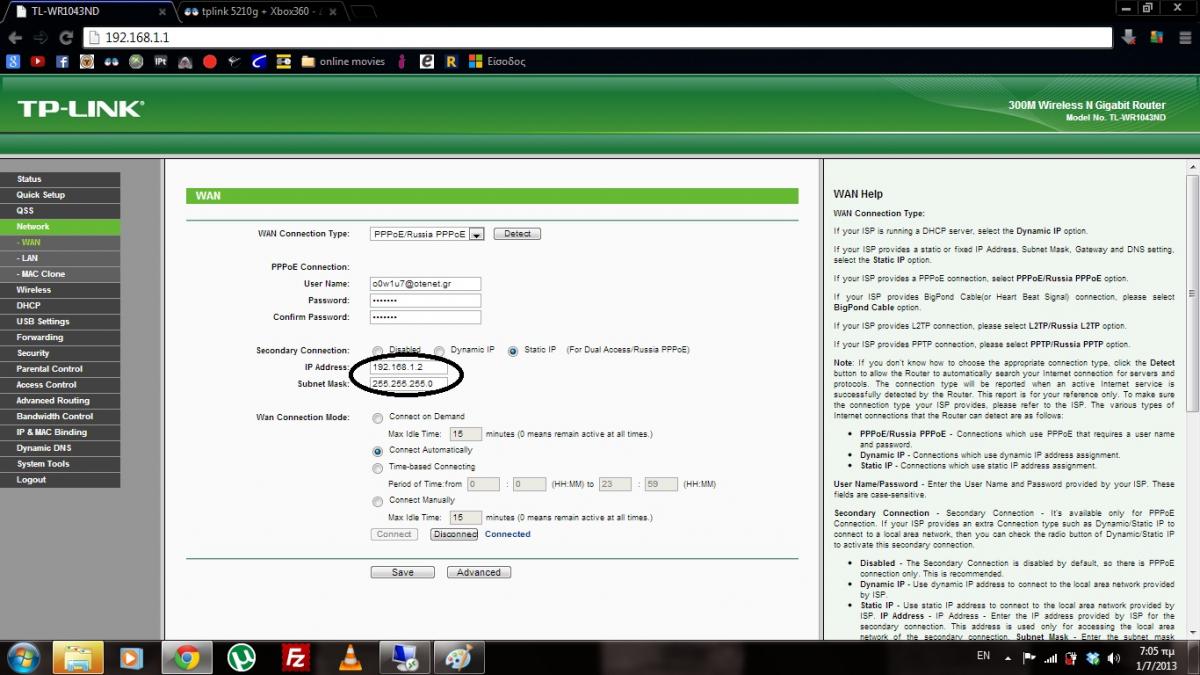
Task: Open uTorrent from the taskbar
Action: (241, 657)
